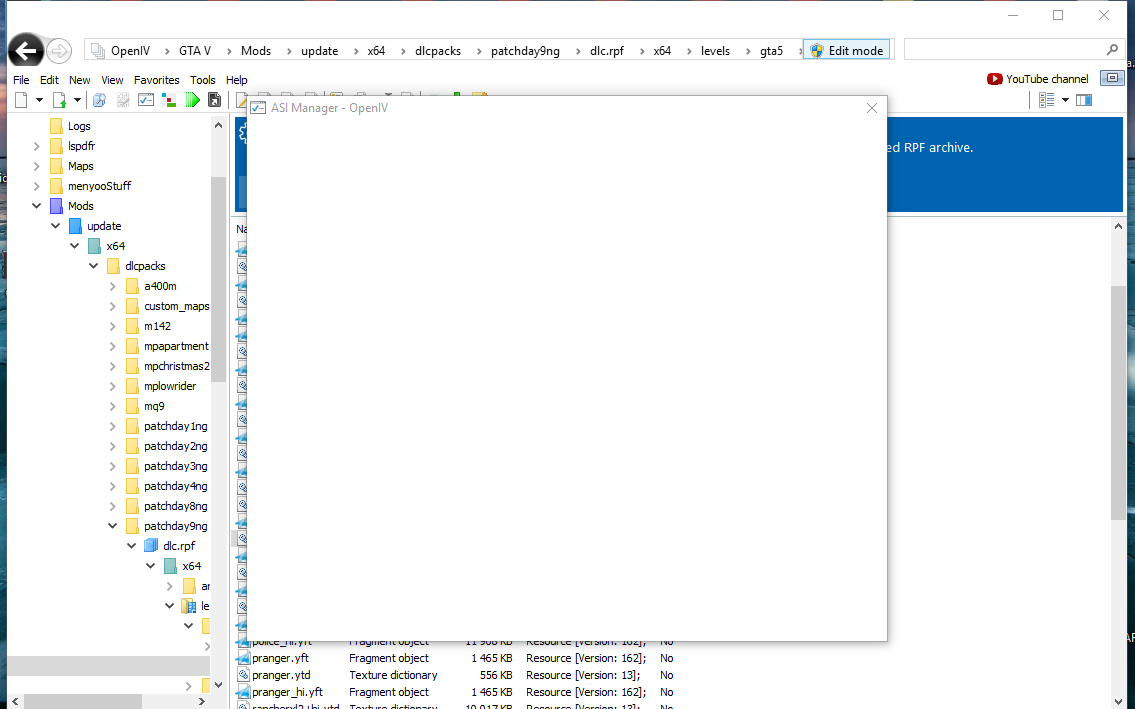Image resolution: width=1135 pixels, height=709 pixels.
Task: Toggle Edit mode
Action: [x=846, y=51]
